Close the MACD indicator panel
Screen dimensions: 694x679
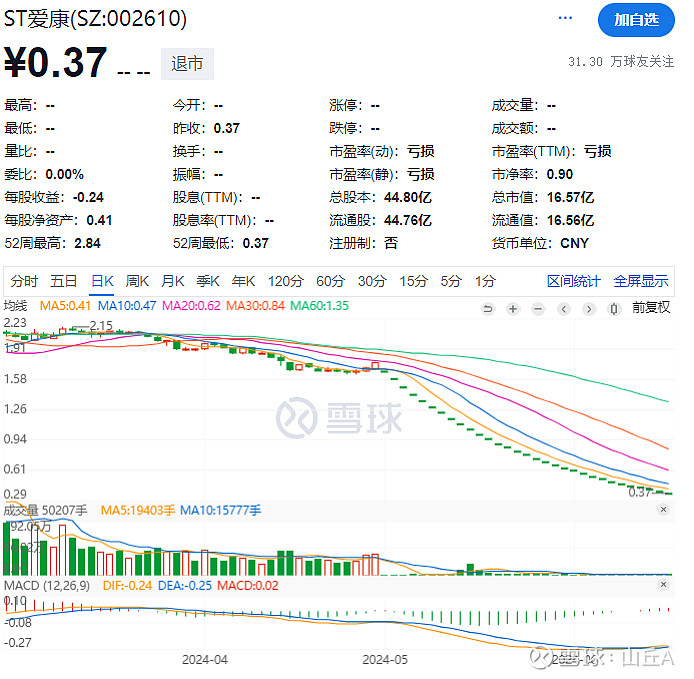pyautogui.click(x=663, y=585)
